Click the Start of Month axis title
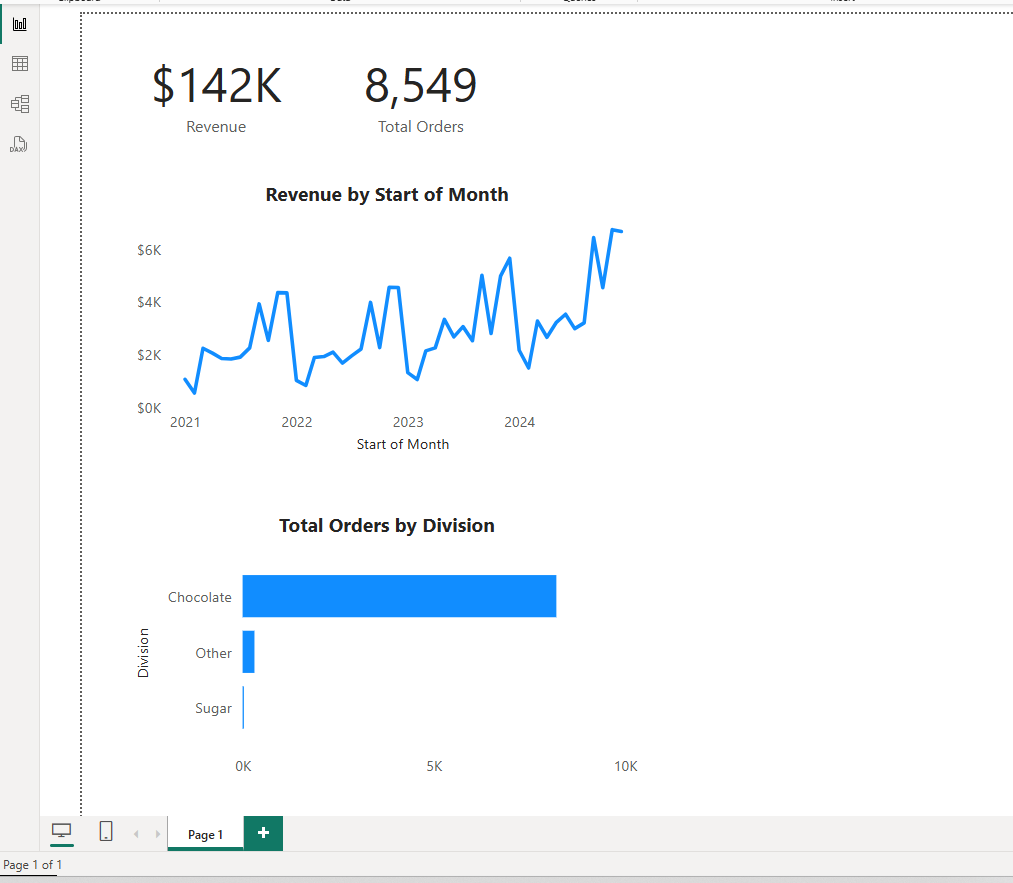 point(402,444)
